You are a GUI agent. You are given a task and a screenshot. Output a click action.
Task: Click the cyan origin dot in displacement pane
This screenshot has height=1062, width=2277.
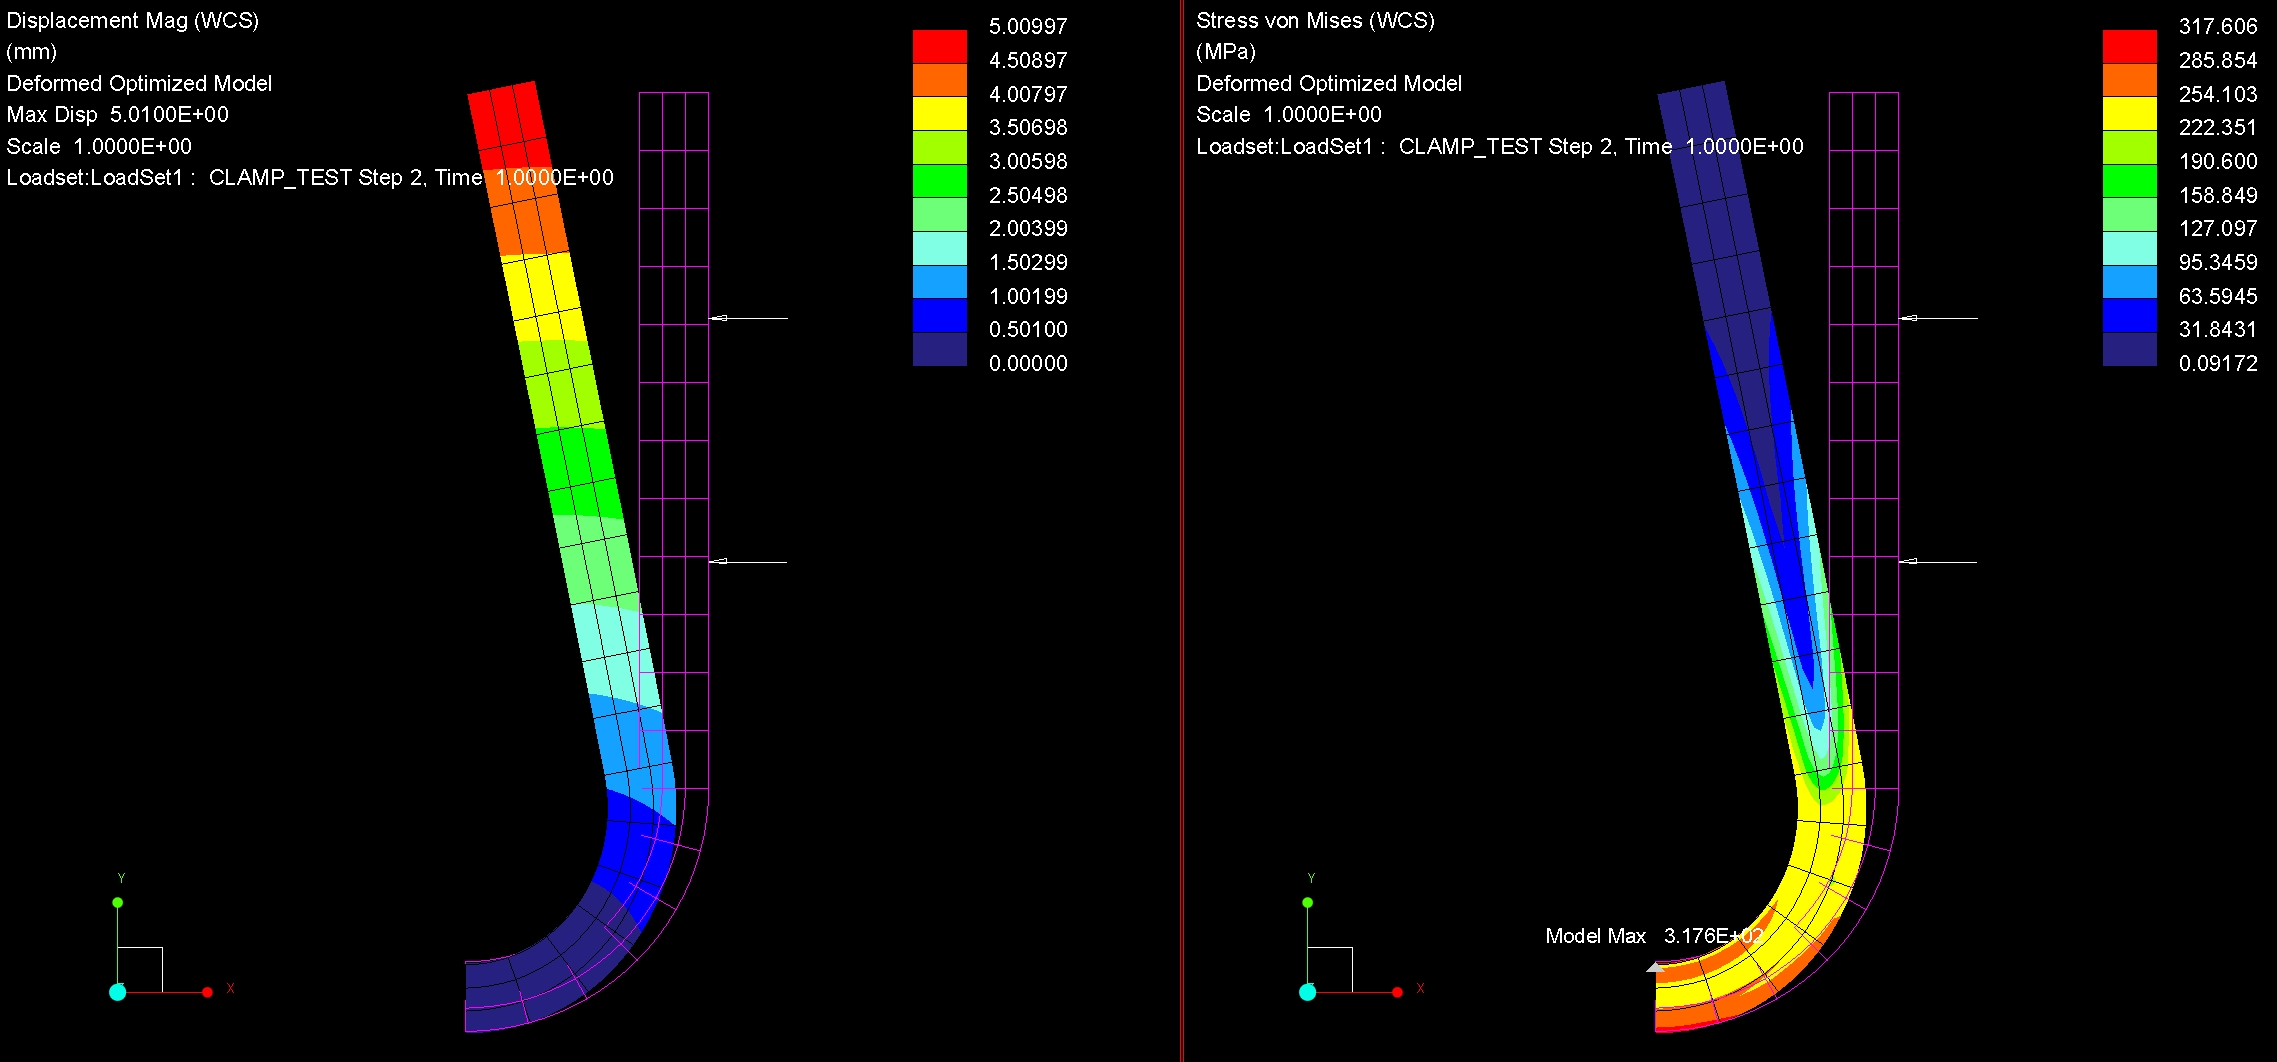click(118, 992)
